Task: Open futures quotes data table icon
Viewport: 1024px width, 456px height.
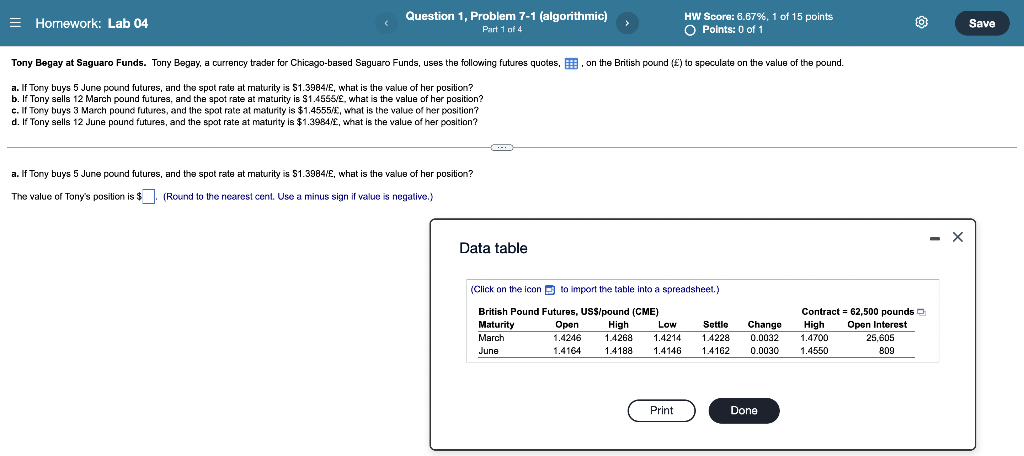Action: click(571, 63)
